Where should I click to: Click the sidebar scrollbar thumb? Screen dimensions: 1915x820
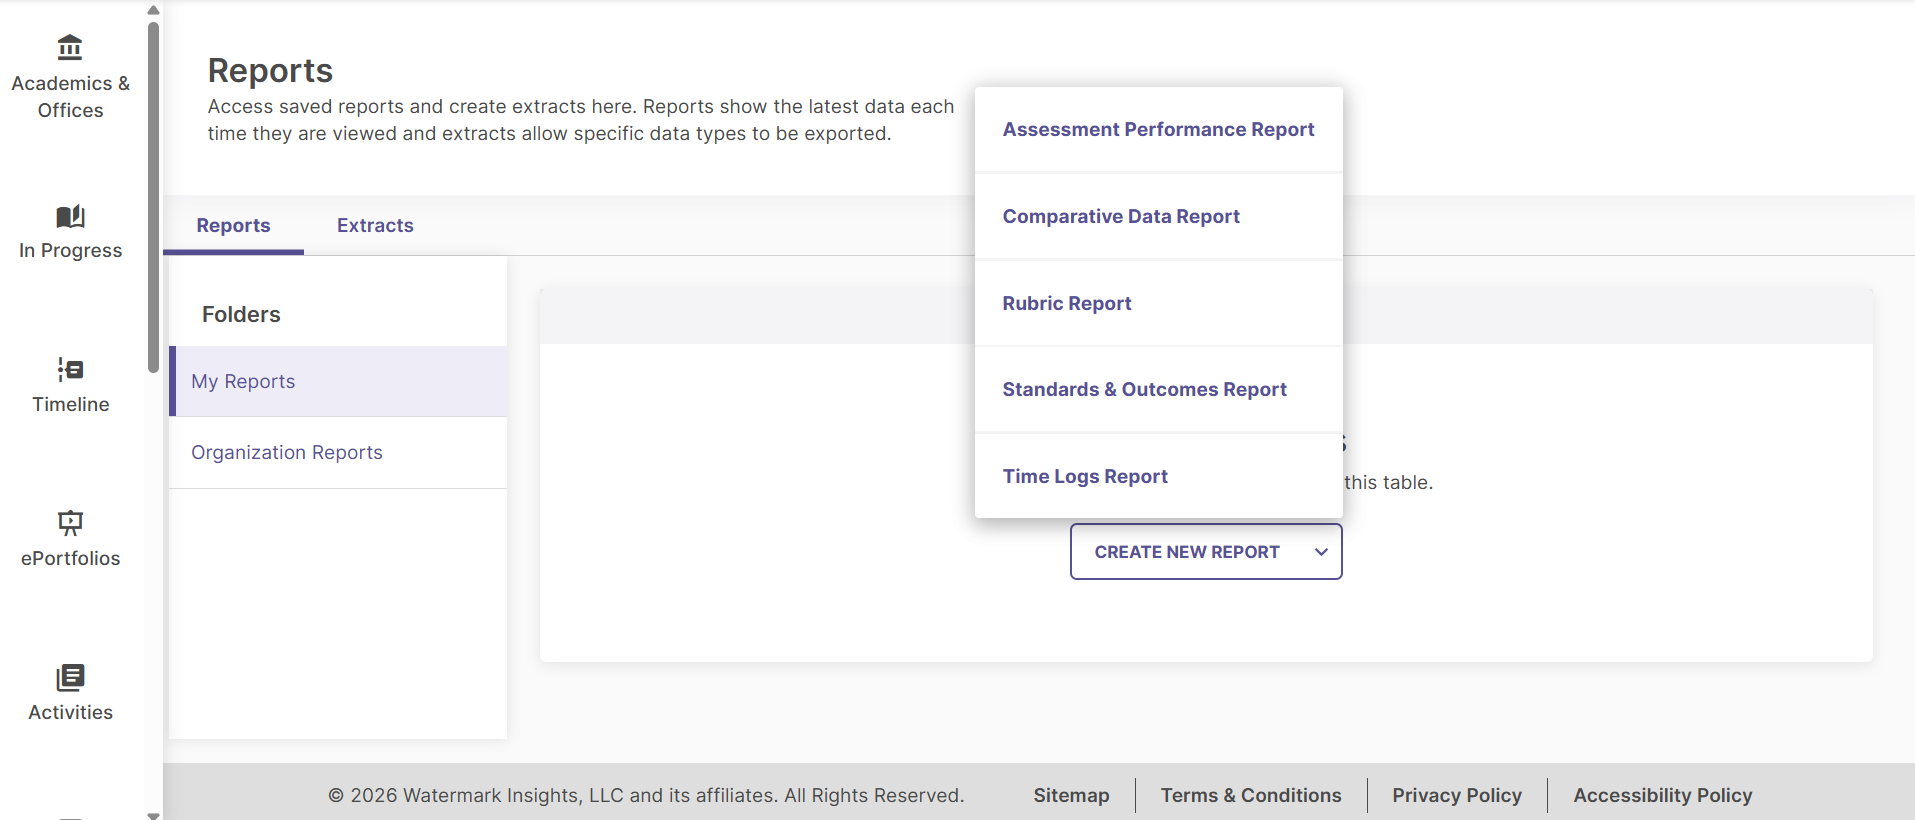tap(153, 197)
